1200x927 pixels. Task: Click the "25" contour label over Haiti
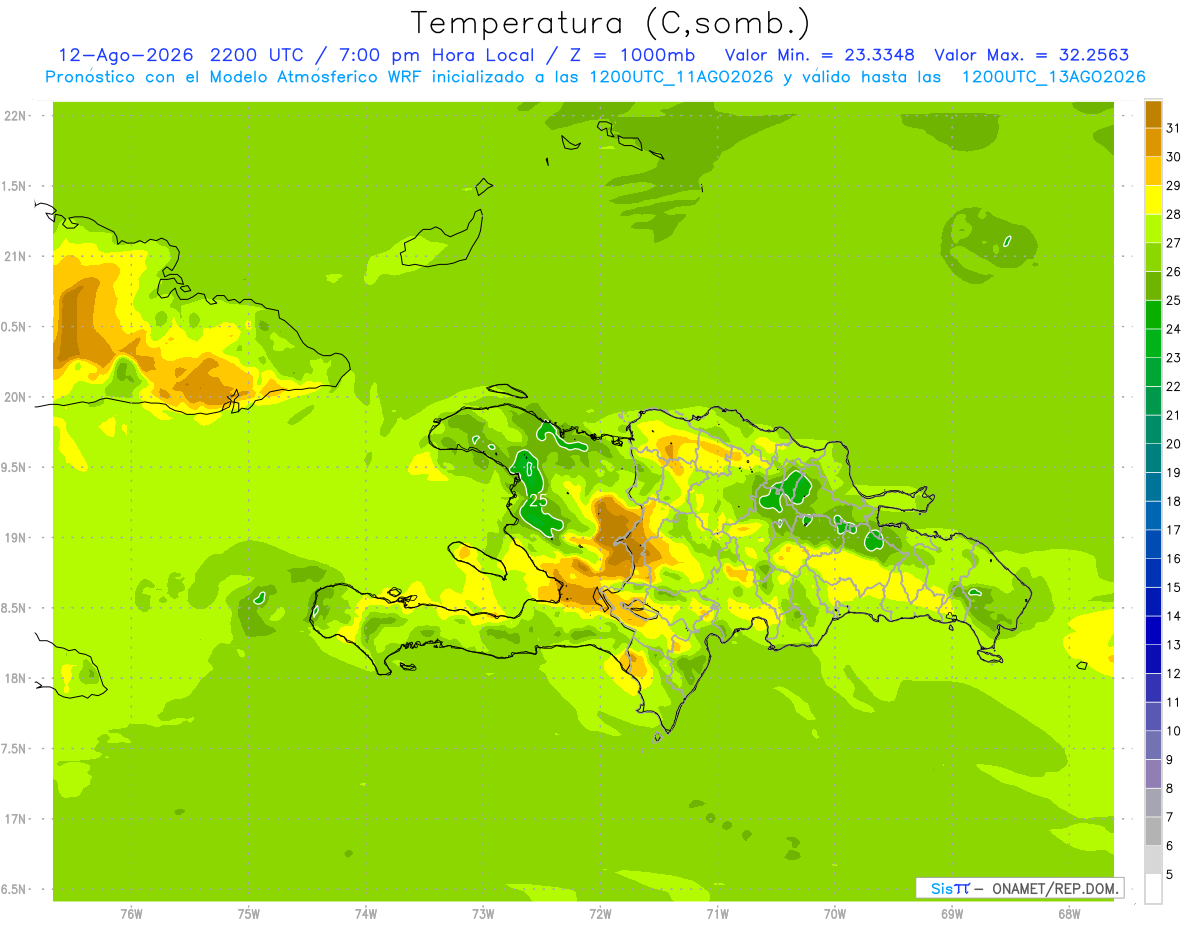pos(537,500)
